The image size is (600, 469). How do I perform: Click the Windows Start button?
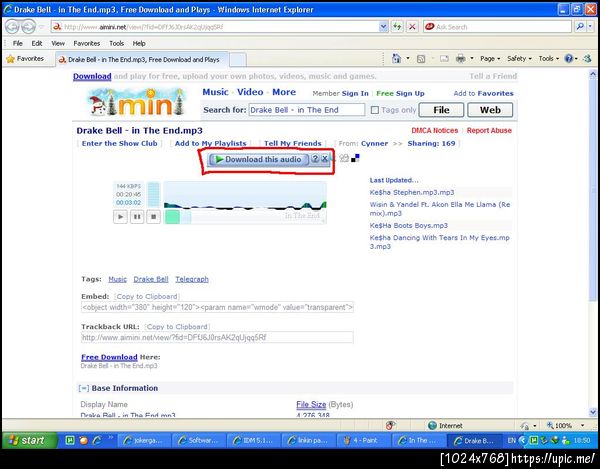point(29,441)
